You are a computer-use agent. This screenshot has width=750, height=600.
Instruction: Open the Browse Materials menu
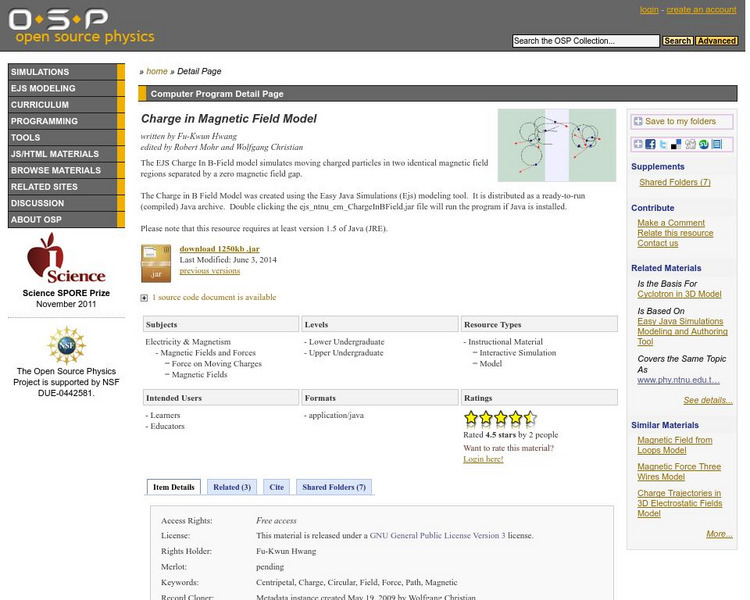tap(66, 170)
